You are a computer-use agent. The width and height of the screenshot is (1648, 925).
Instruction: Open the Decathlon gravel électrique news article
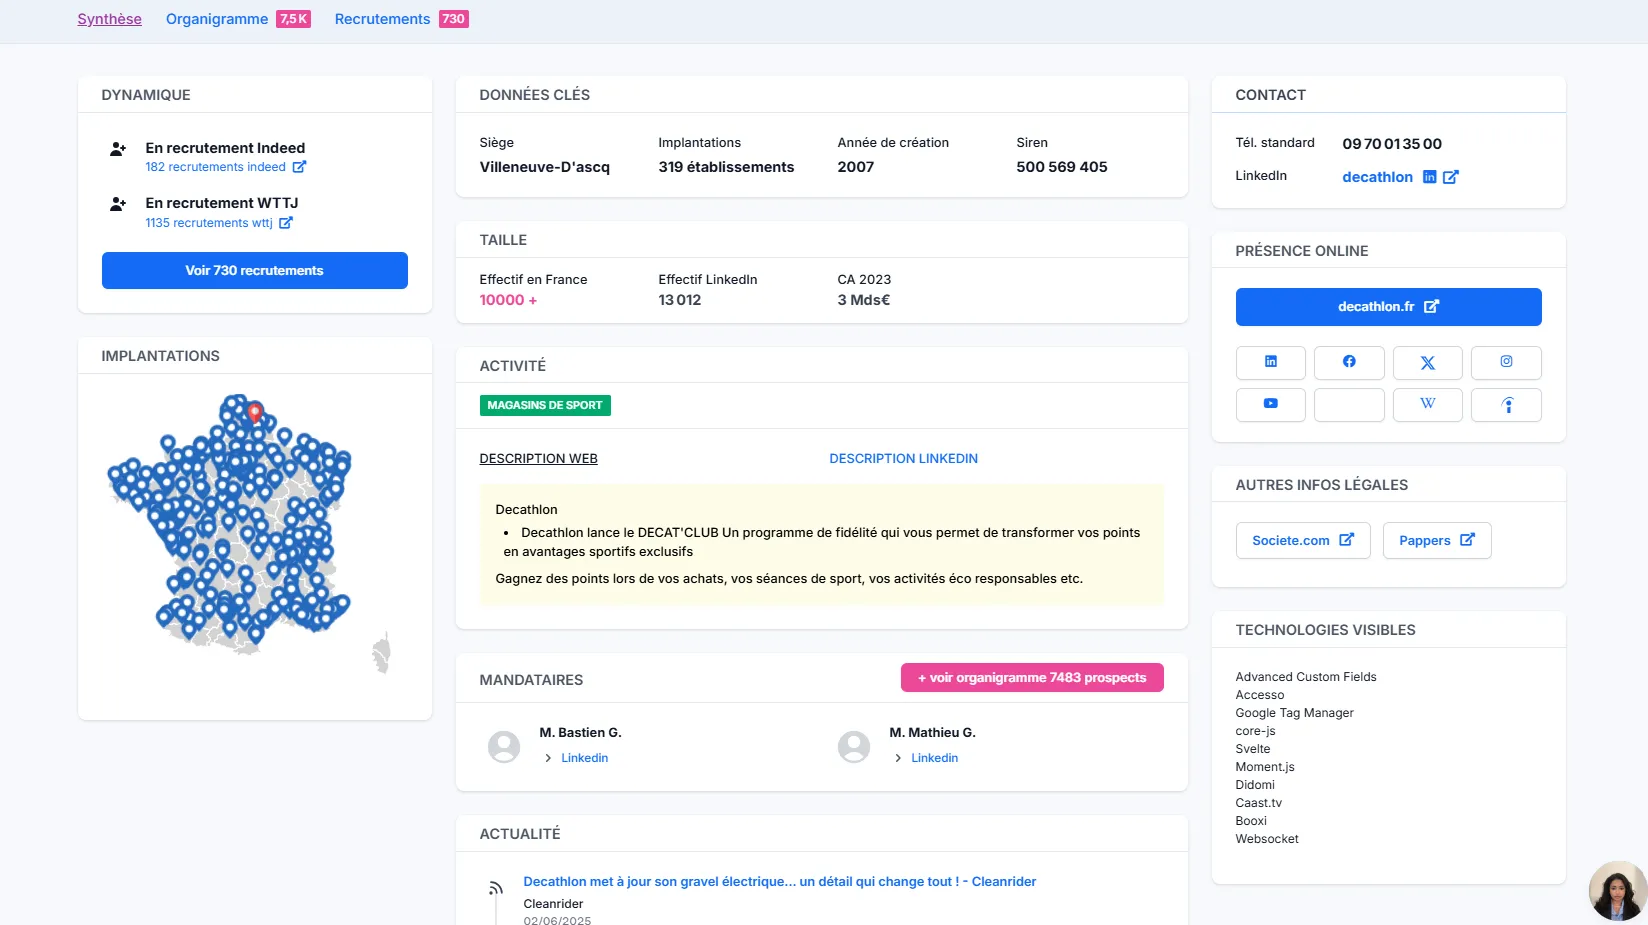[779, 881]
